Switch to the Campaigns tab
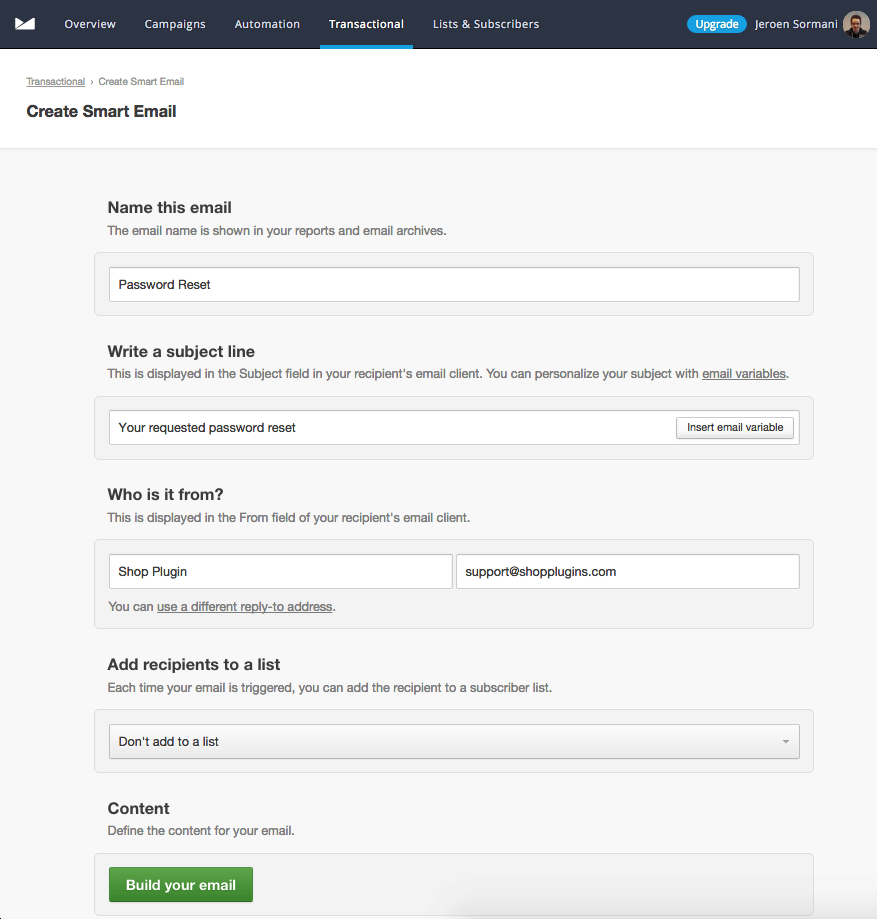Screen dimensions: 877x919 tap(175, 24)
